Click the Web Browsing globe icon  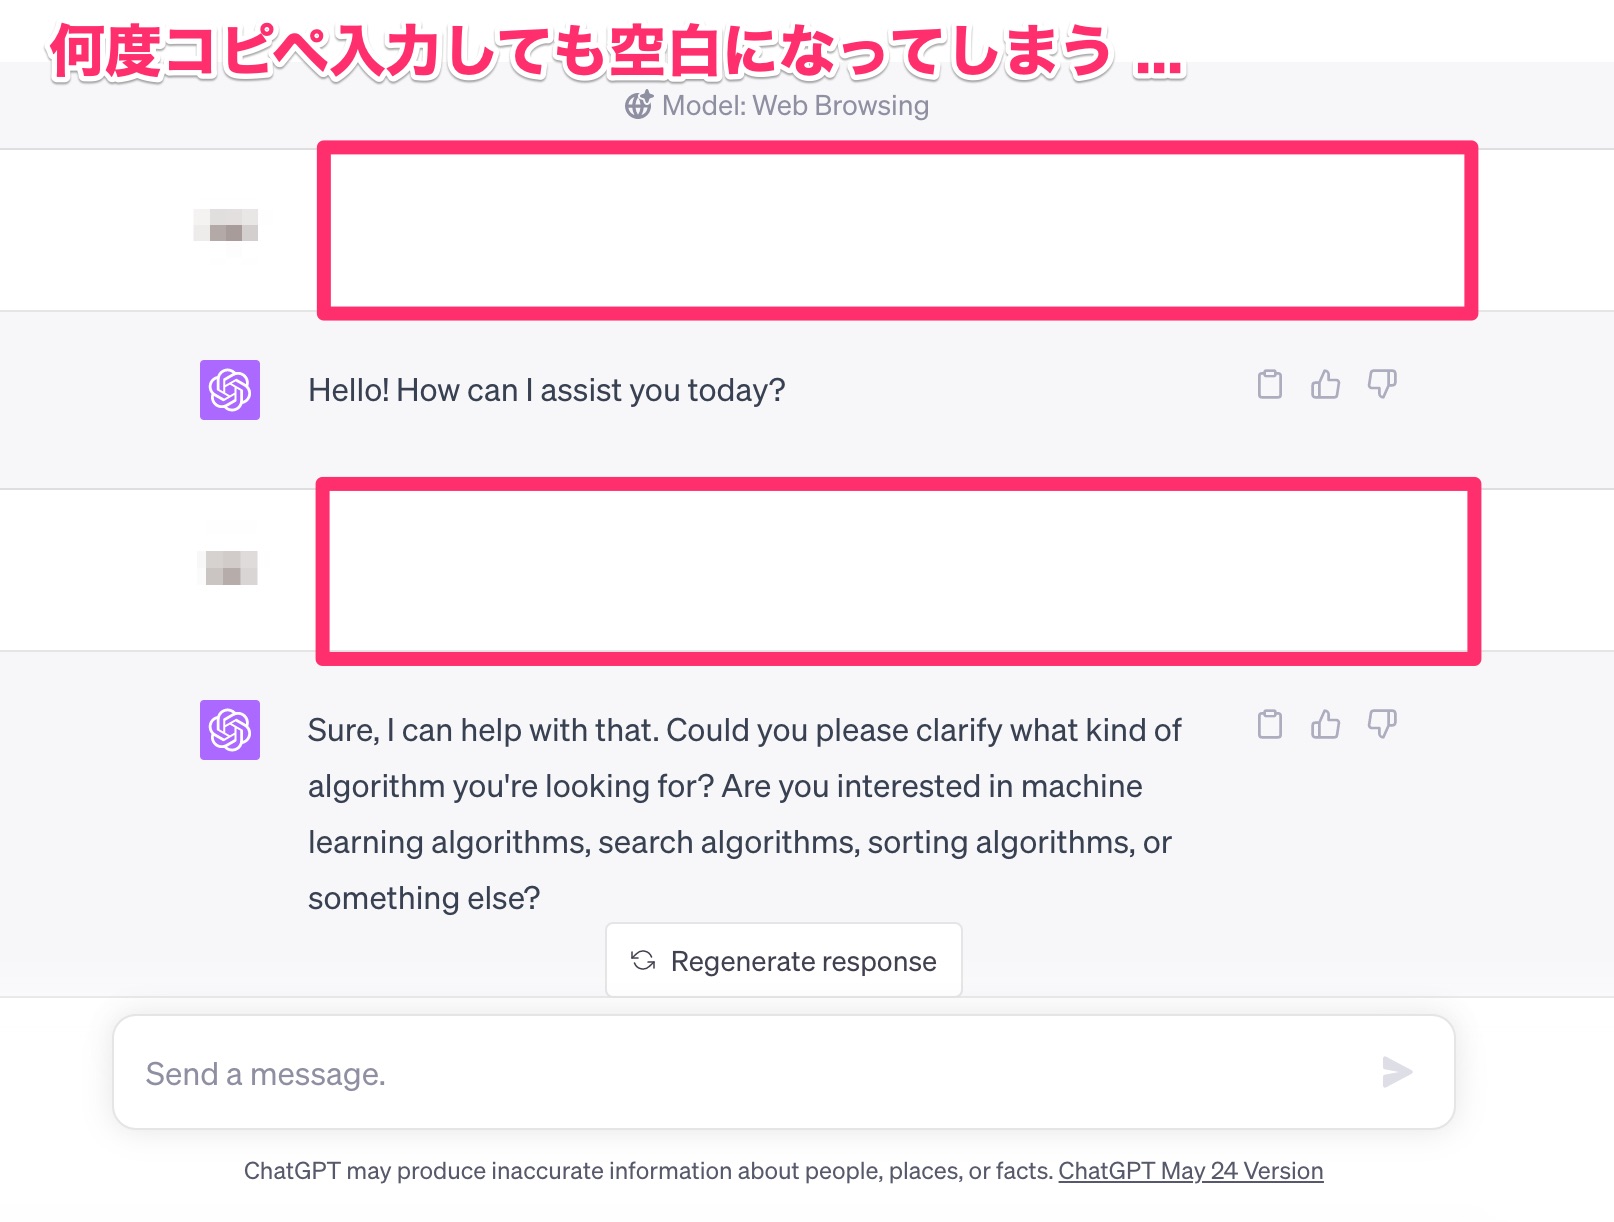click(639, 105)
